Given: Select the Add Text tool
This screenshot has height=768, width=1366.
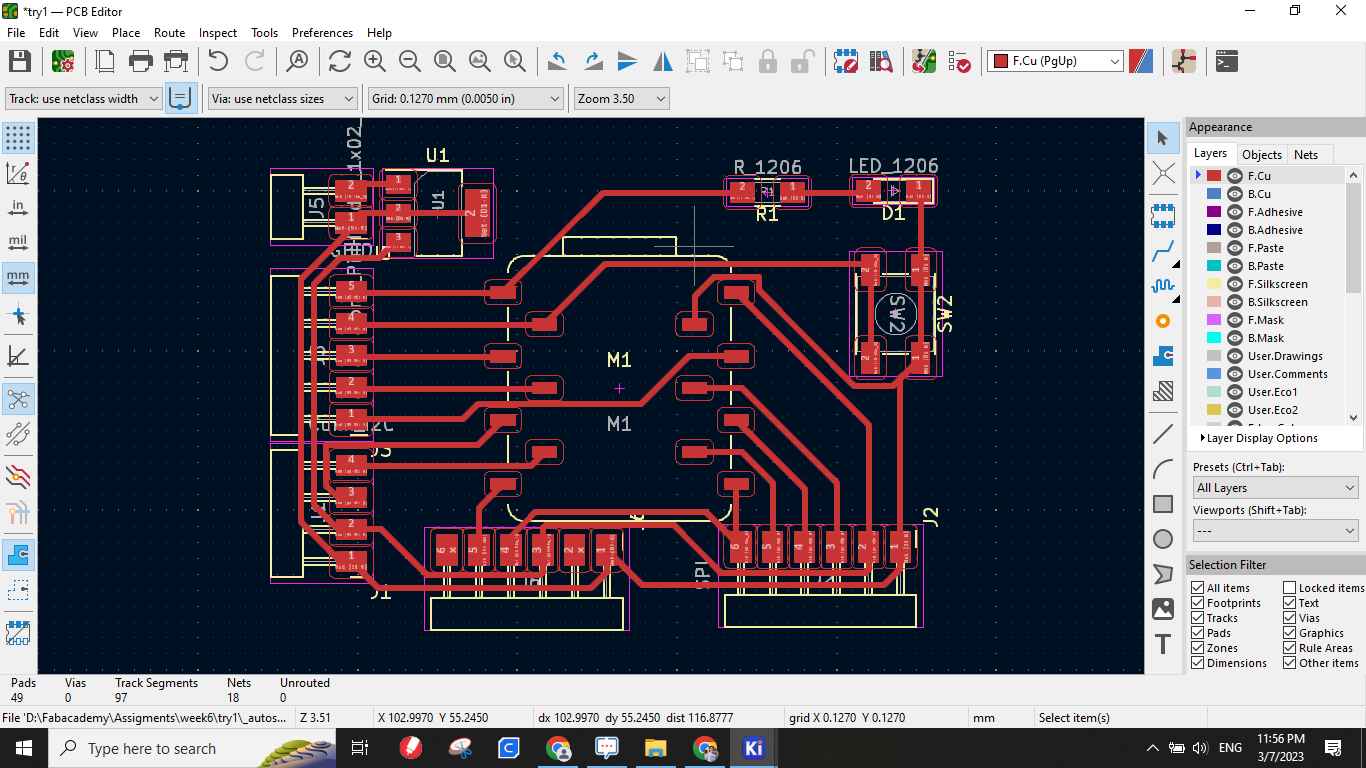Looking at the screenshot, I should tap(1163, 645).
